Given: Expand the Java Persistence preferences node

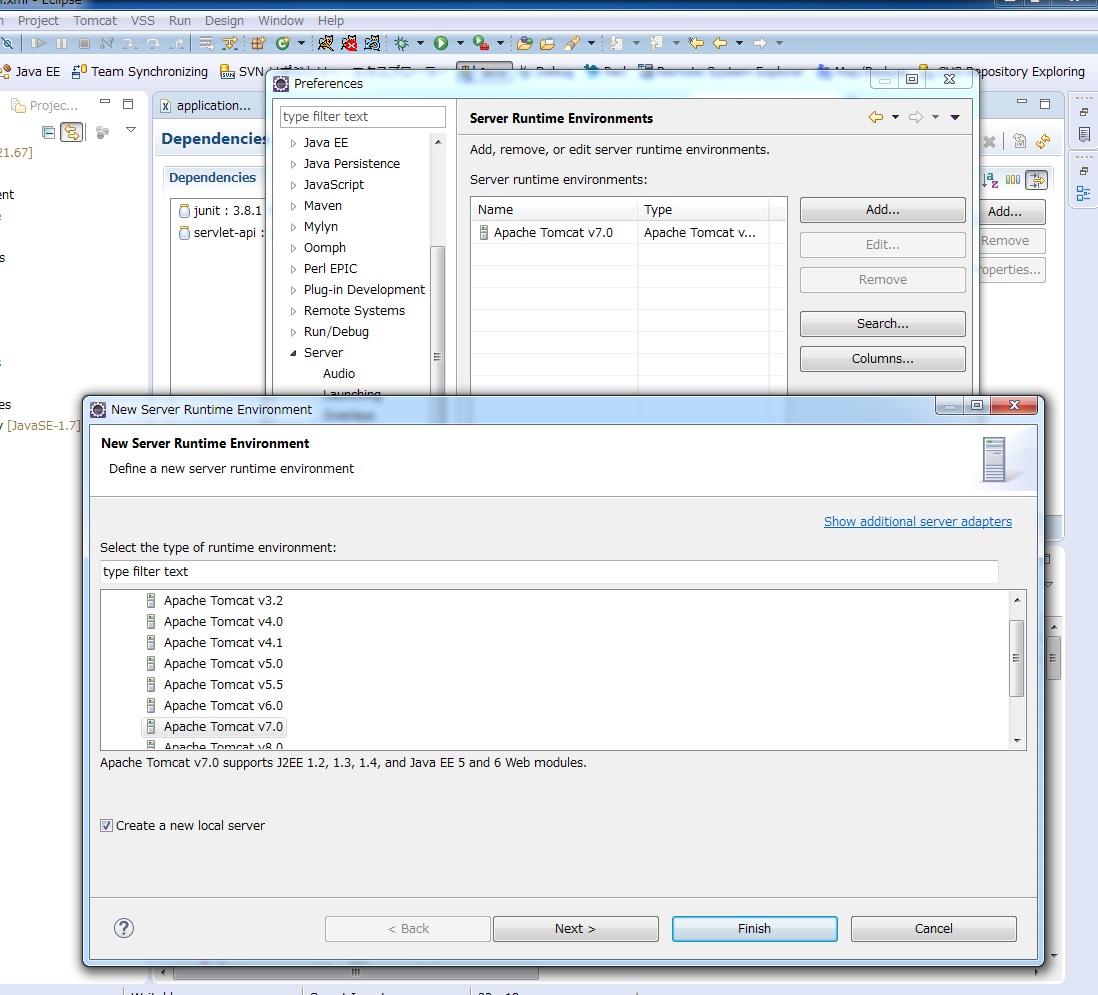Looking at the screenshot, I should pos(293,164).
